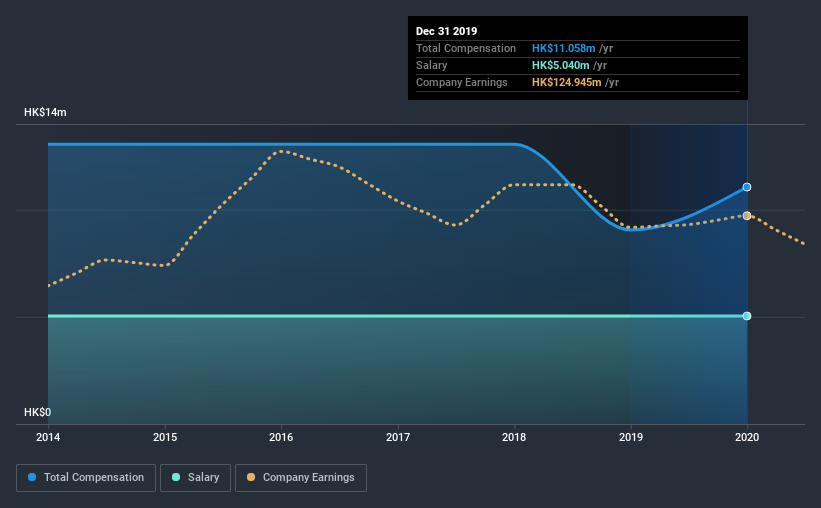Click the Total Compensation label in the tooltip
This screenshot has width=821, height=508.
click(466, 48)
